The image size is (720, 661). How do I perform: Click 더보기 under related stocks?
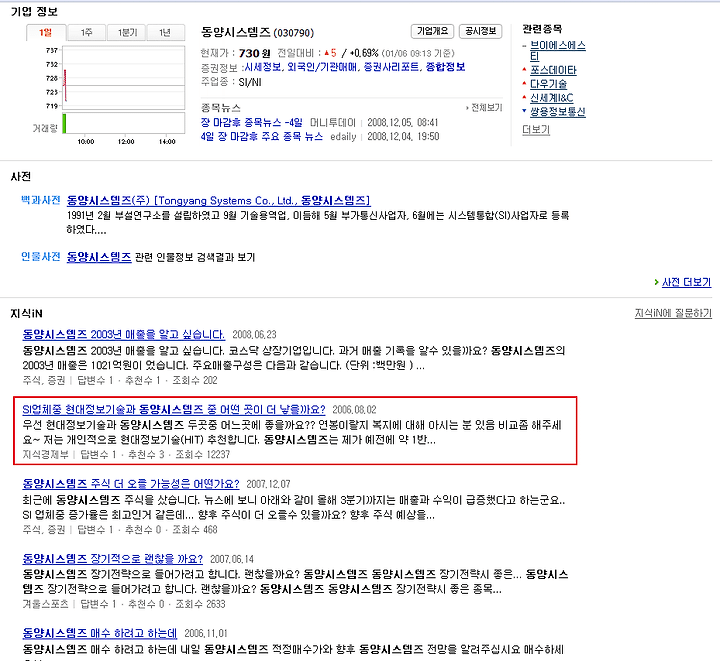tap(536, 130)
